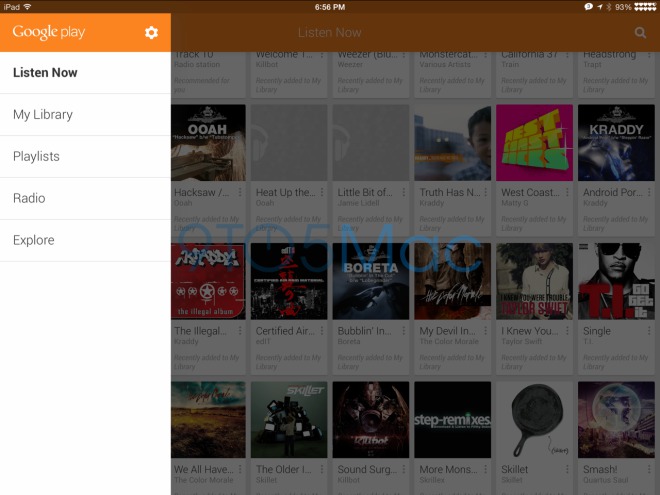Show options for T.I. Single album
660x495 pixels.
649,331
